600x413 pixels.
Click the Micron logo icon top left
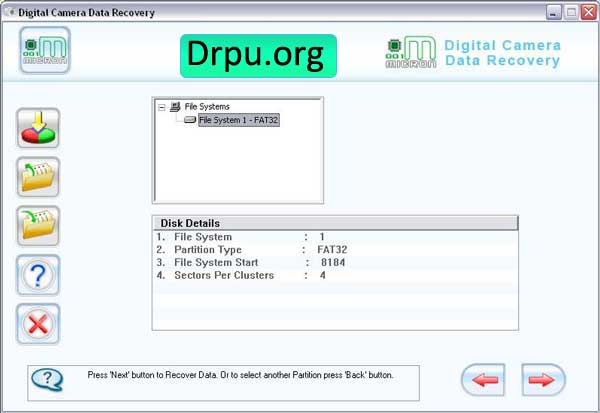coord(45,50)
